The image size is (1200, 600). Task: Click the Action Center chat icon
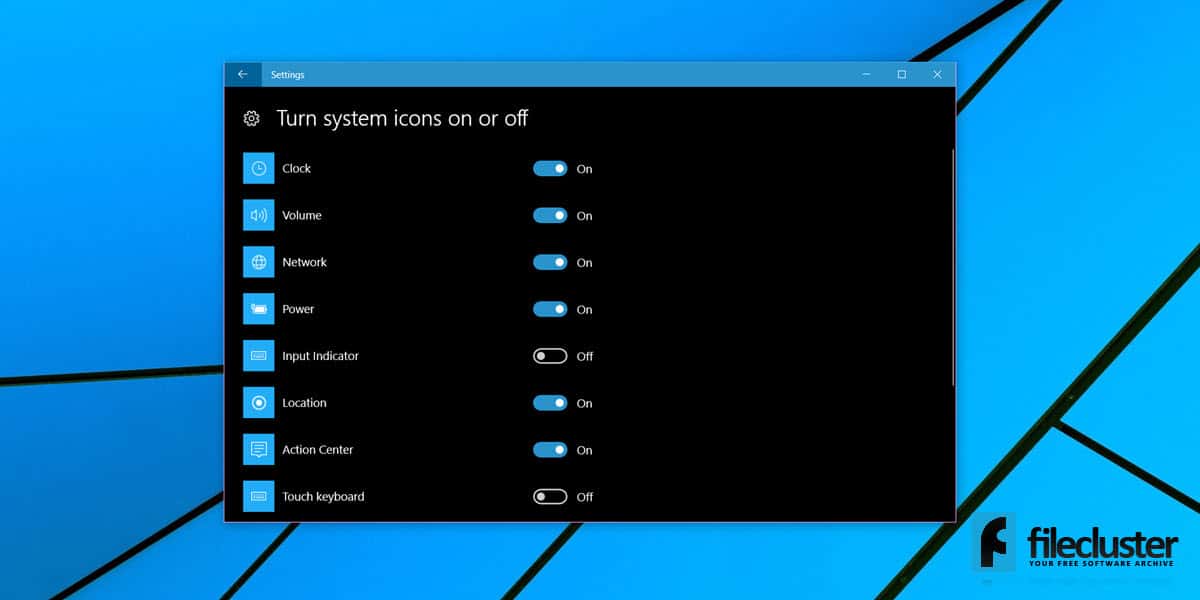pos(258,450)
